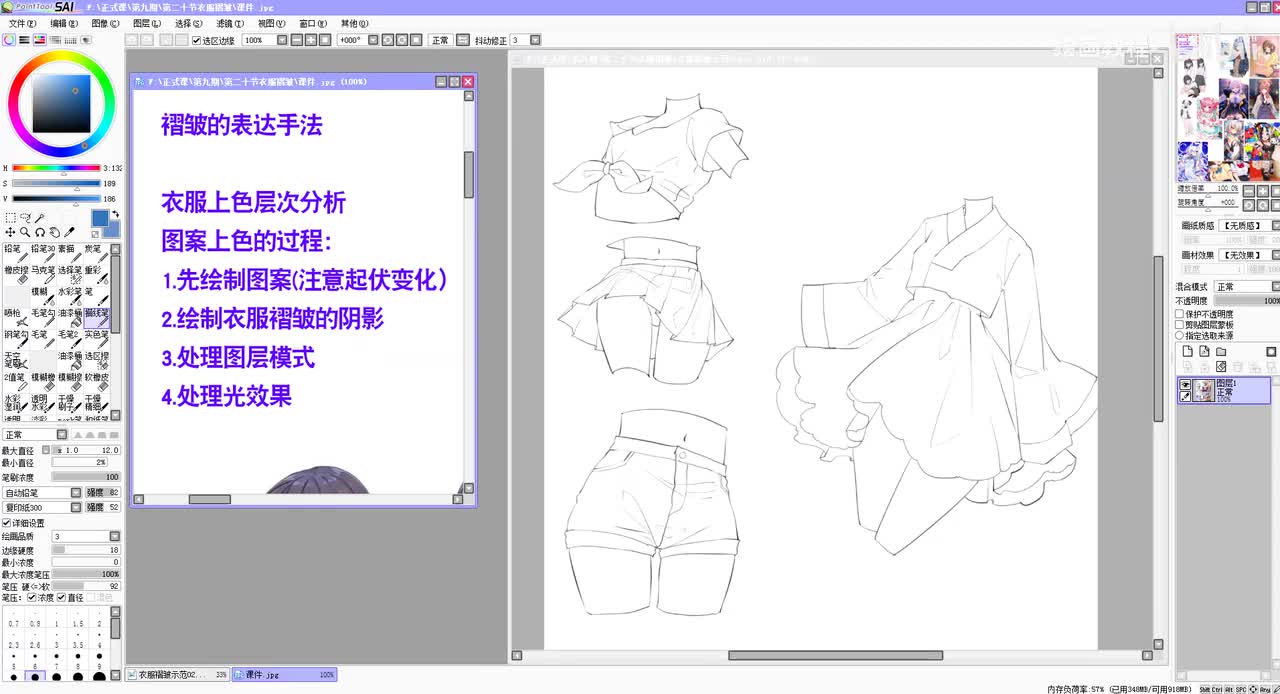Create a new layer folder
The width and height of the screenshot is (1280, 694).
(1221, 352)
